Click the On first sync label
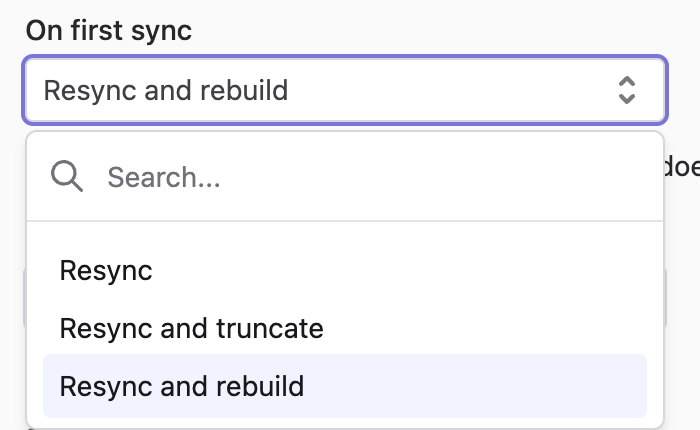This screenshot has width=700, height=430. point(109,30)
